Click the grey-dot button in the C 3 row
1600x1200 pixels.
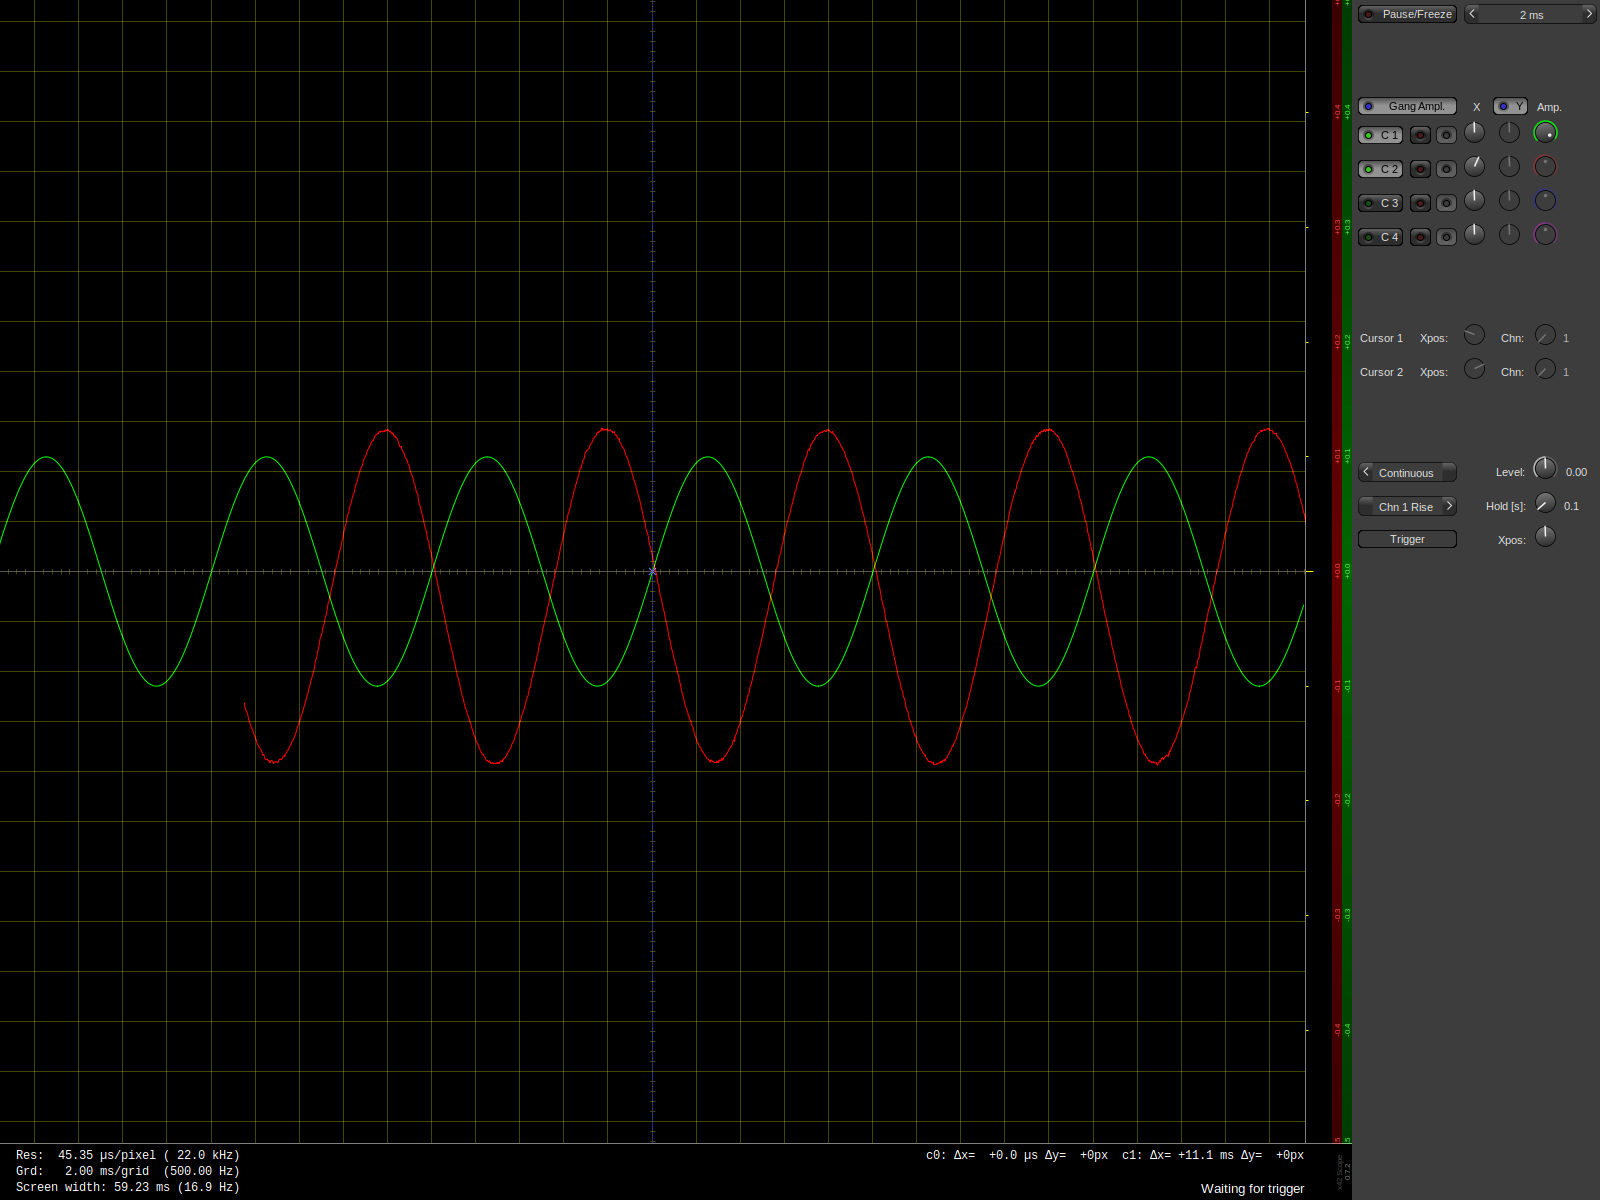1446,203
